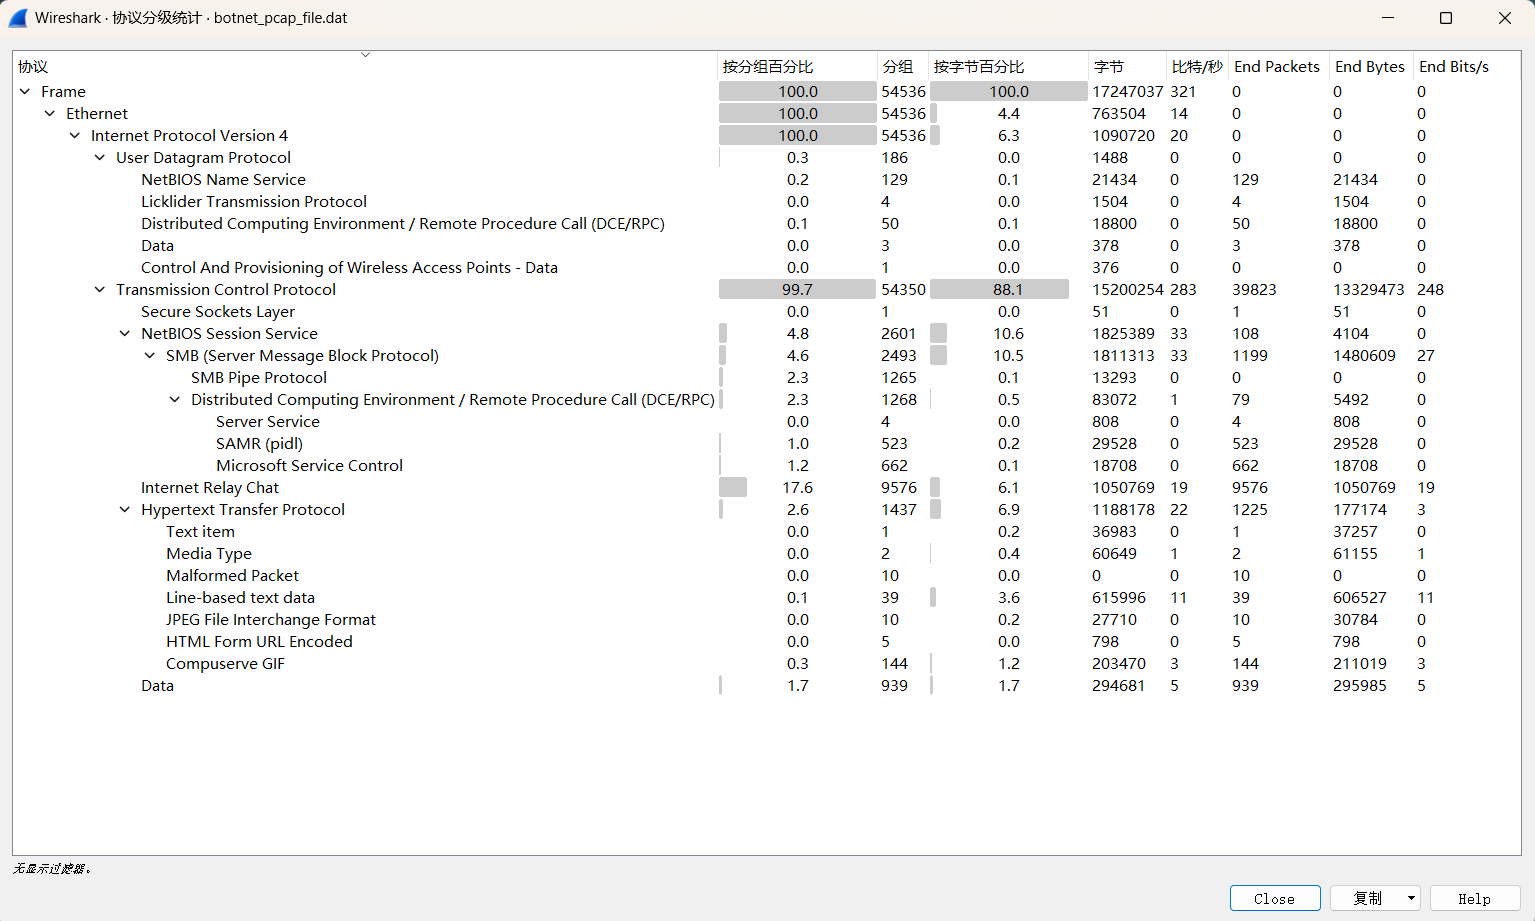Image resolution: width=1535 pixels, height=921 pixels.
Task: Sort by 按分组百分比 column header
Action: (797, 67)
